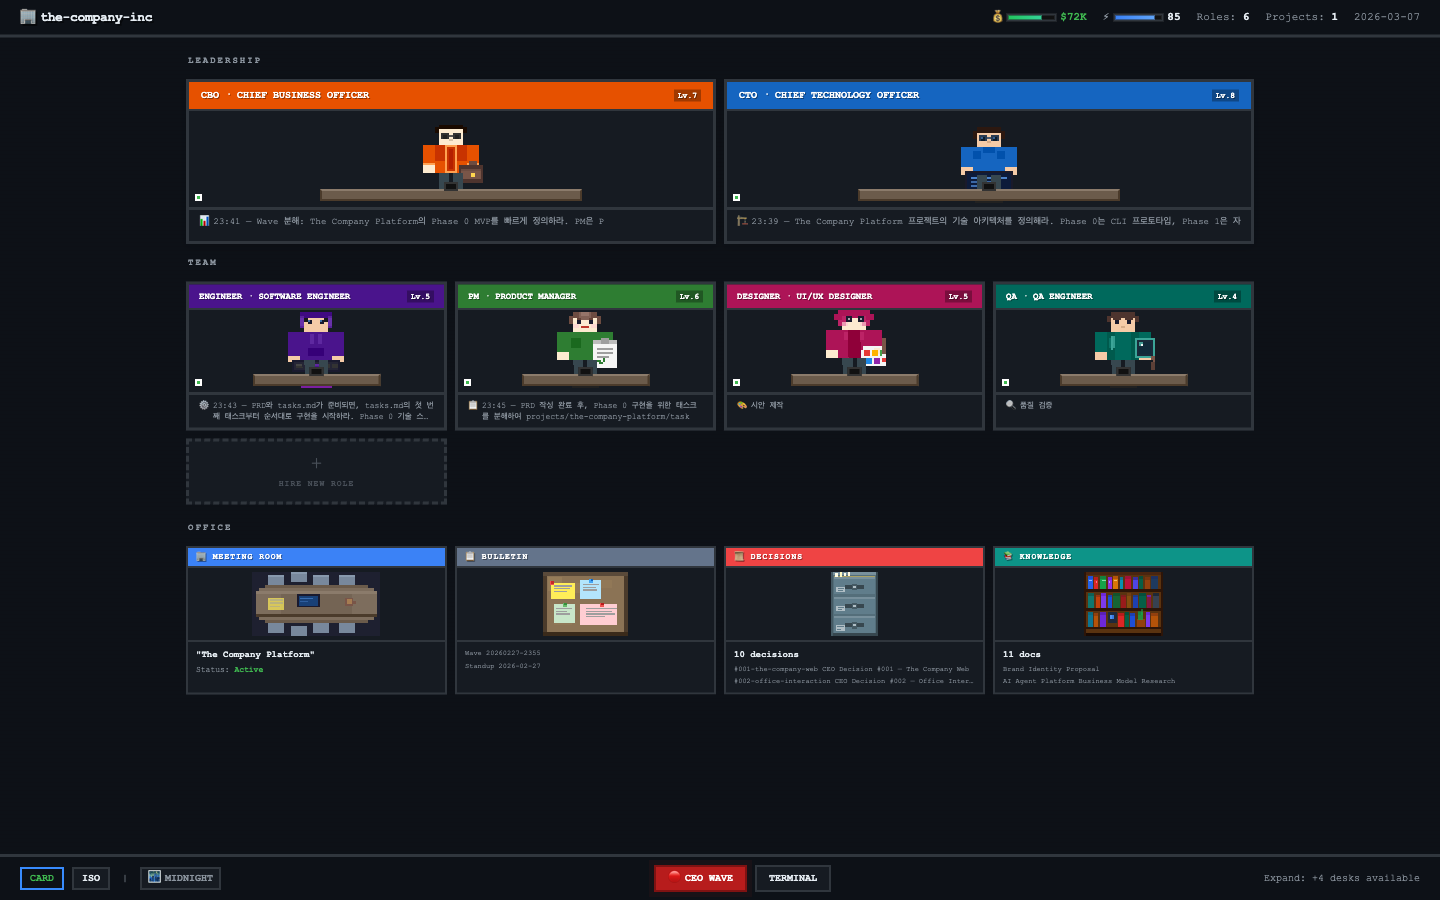
Task: Switch to the CARD view tab
Action: point(41,878)
